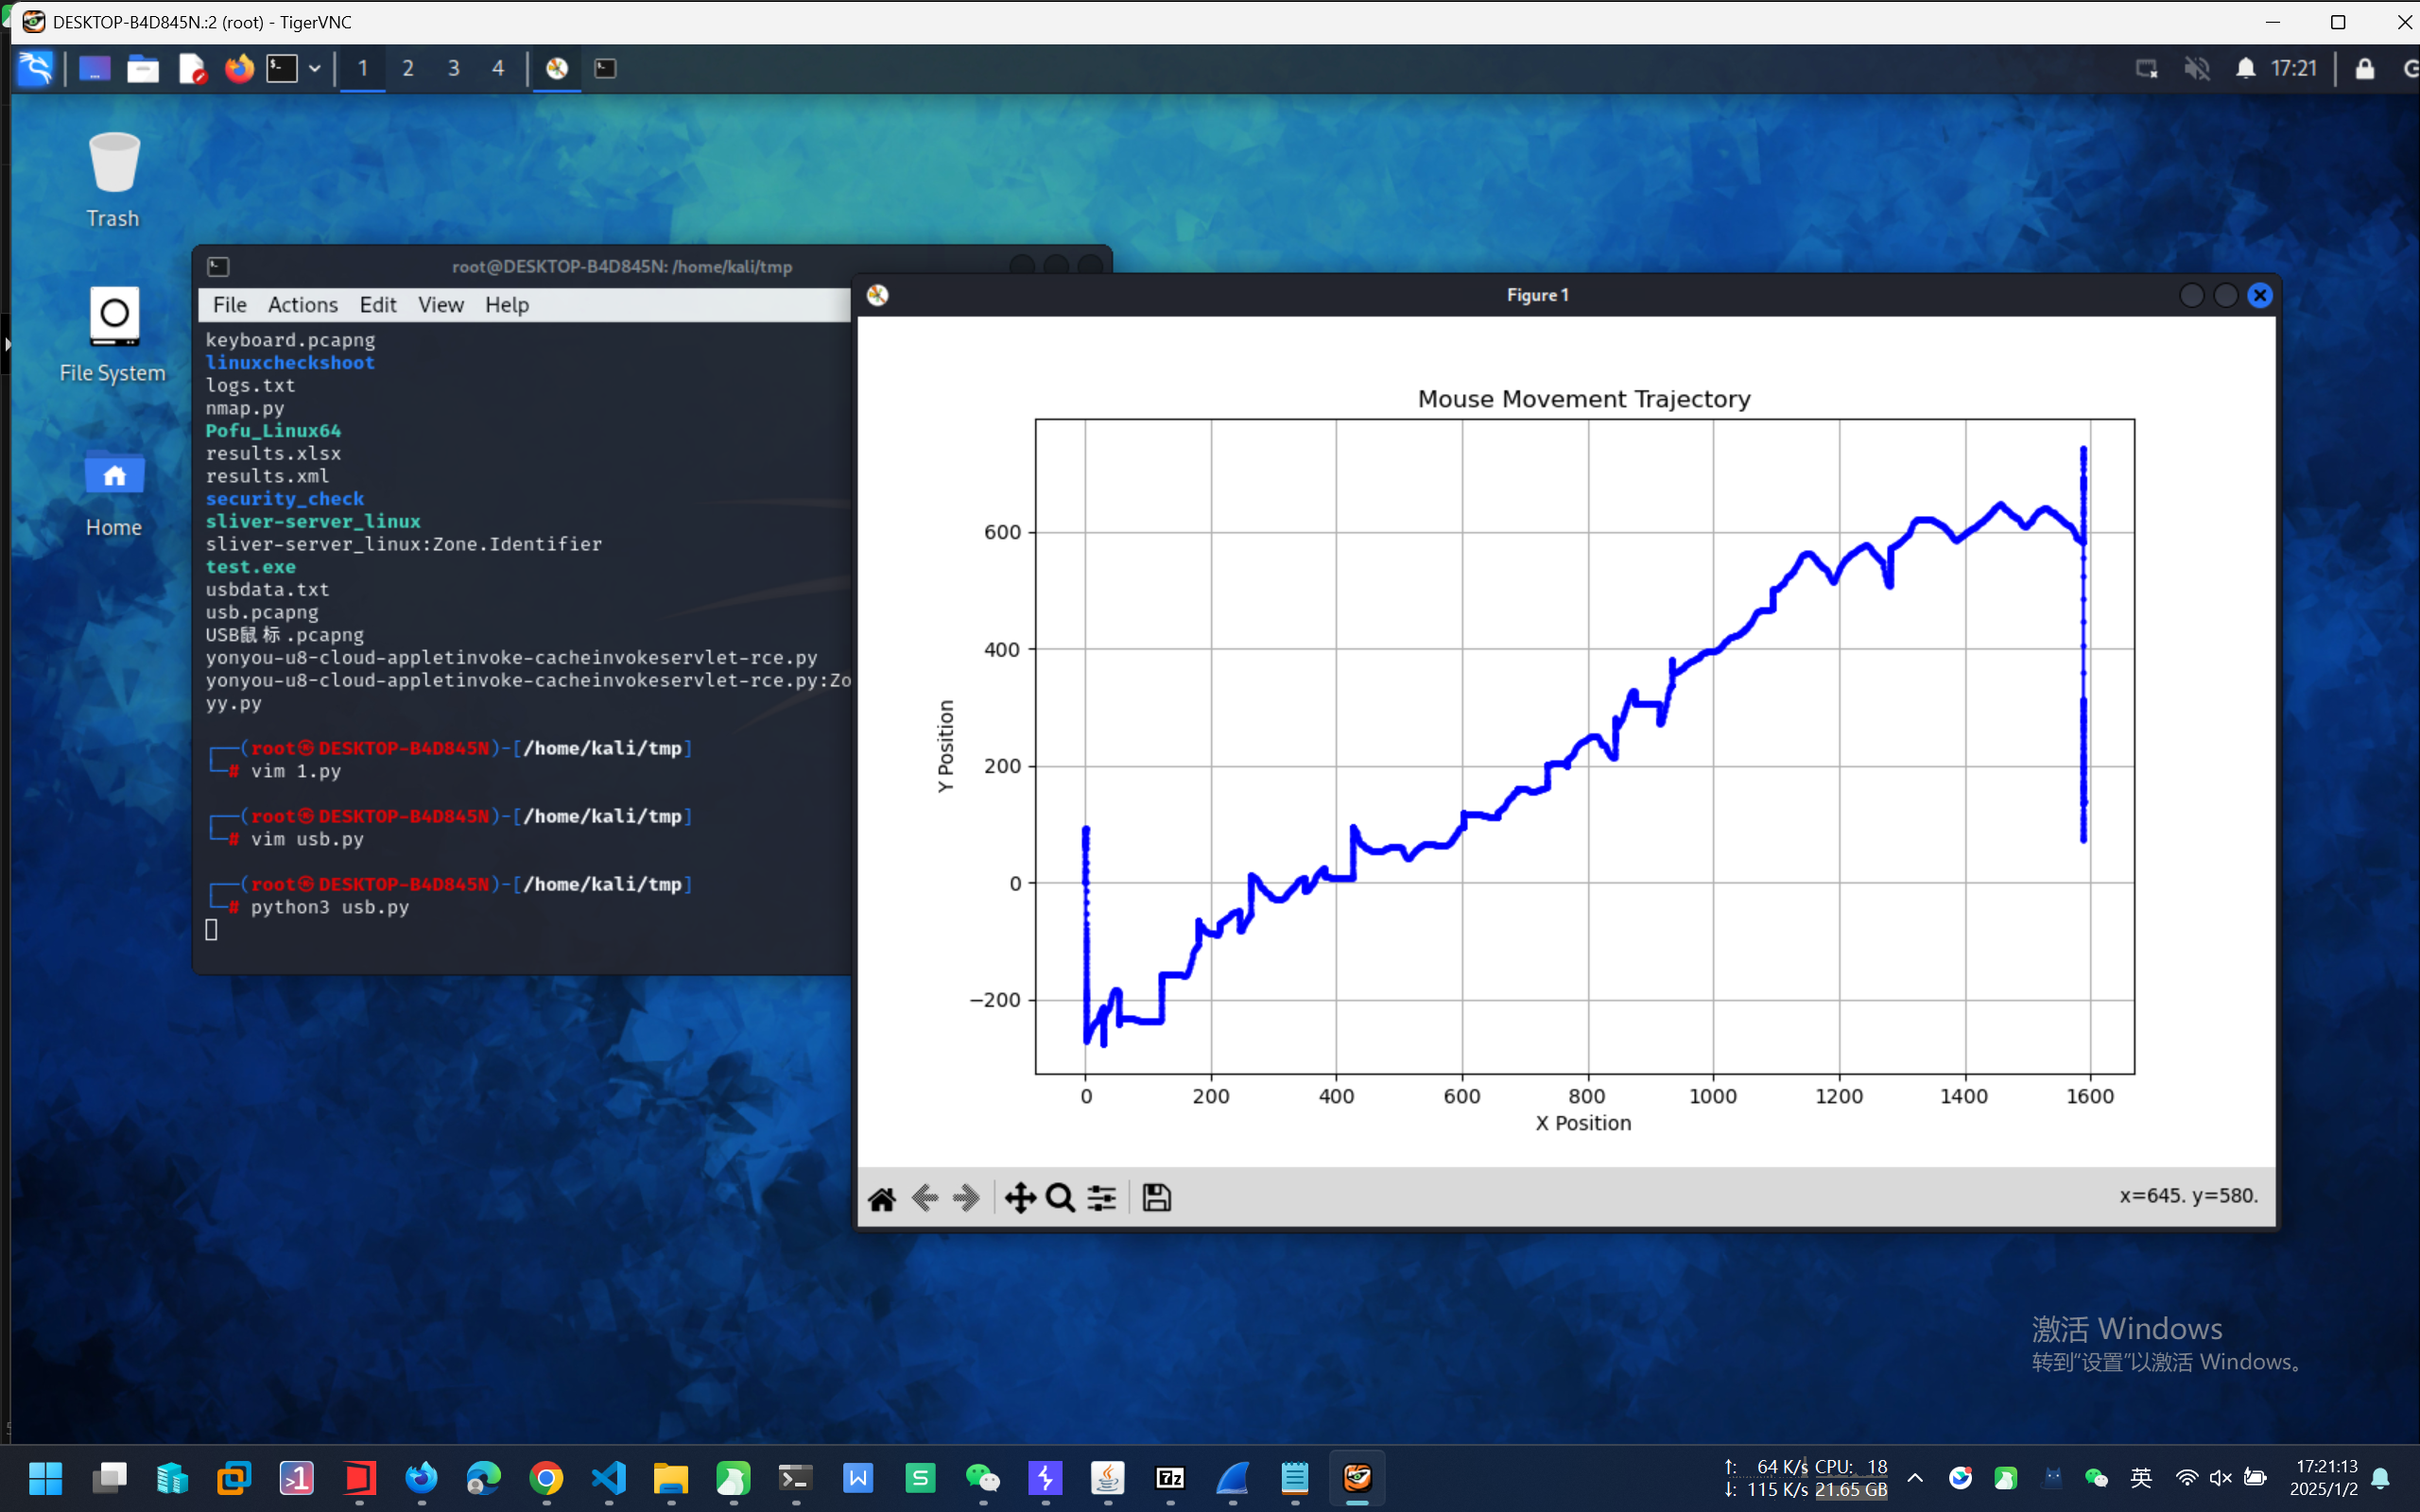Toggle the Pan axes tool
The width and height of the screenshot is (2420, 1512).
(x=1019, y=1198)
